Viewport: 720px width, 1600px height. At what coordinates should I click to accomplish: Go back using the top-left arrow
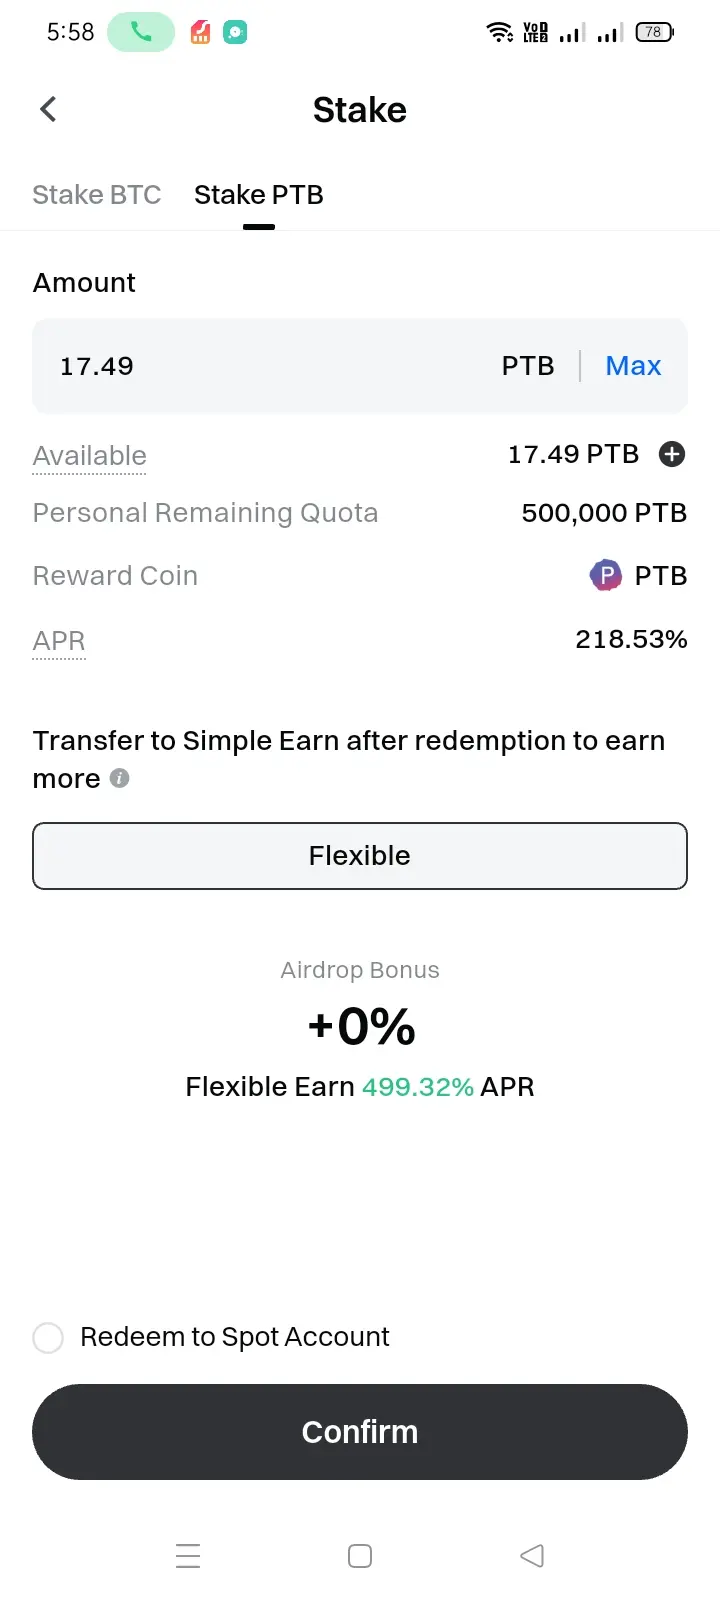click(x=48, y=109)
